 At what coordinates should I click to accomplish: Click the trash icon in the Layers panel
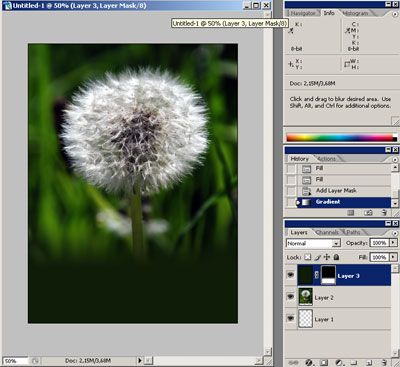(x=384, y=362)
